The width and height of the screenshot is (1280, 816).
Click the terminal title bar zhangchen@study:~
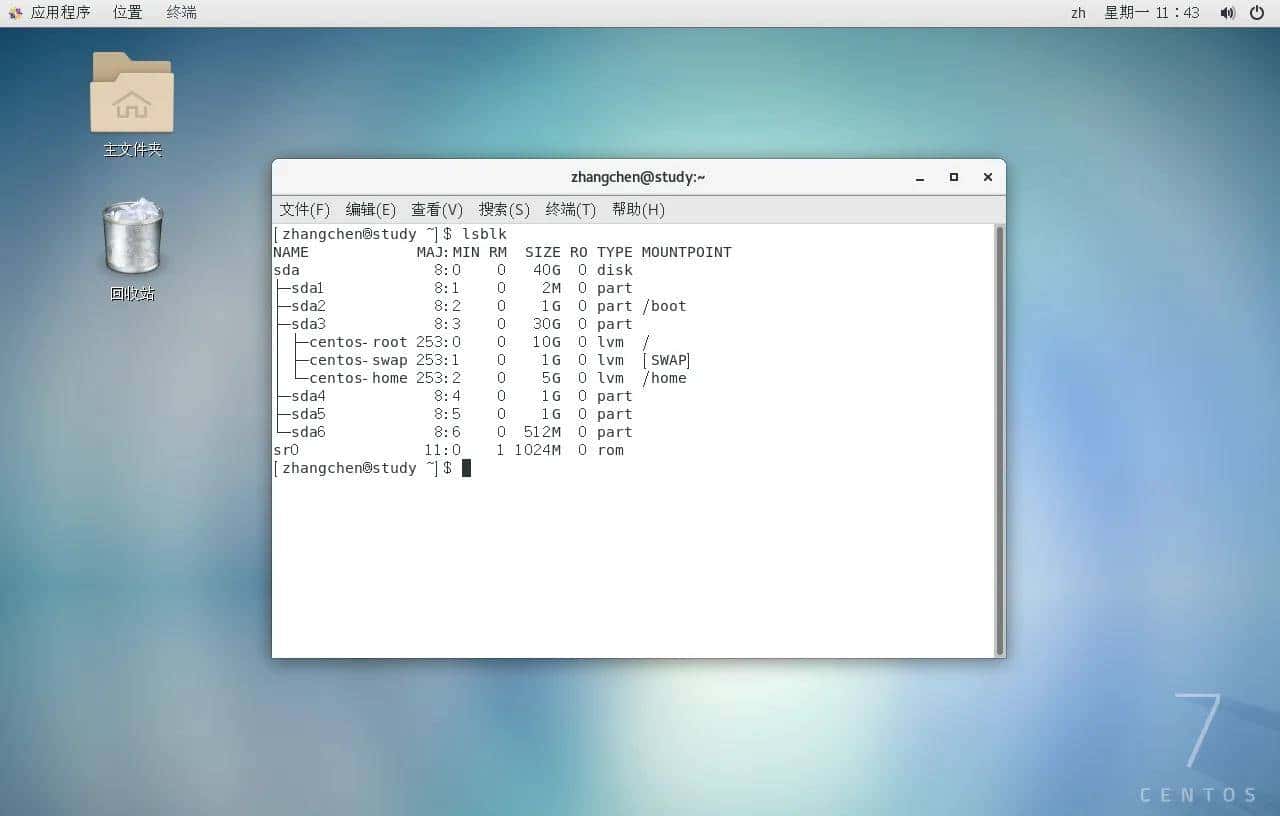click(x=638, y=177)
